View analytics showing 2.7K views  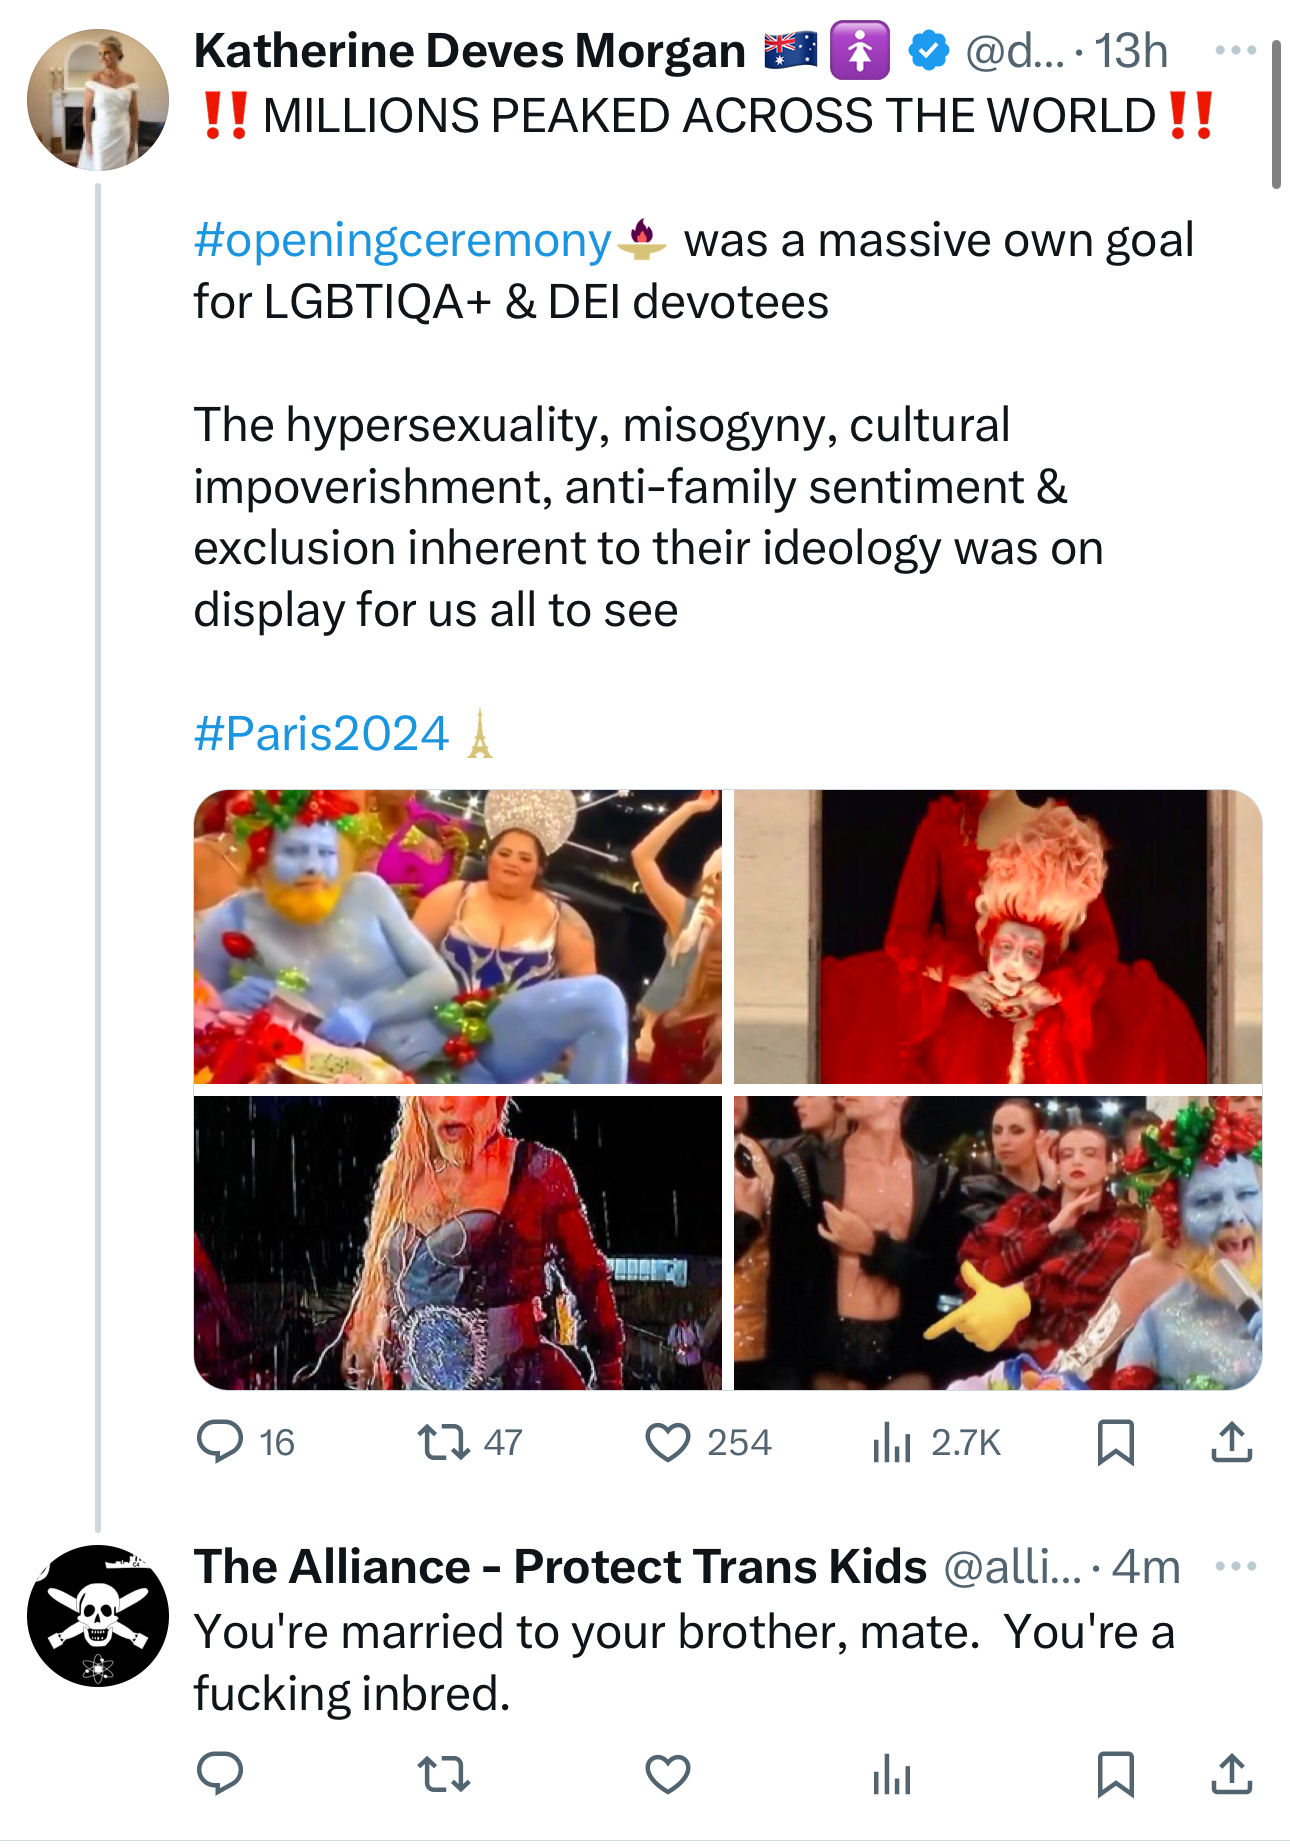[x=892, y=1442]
